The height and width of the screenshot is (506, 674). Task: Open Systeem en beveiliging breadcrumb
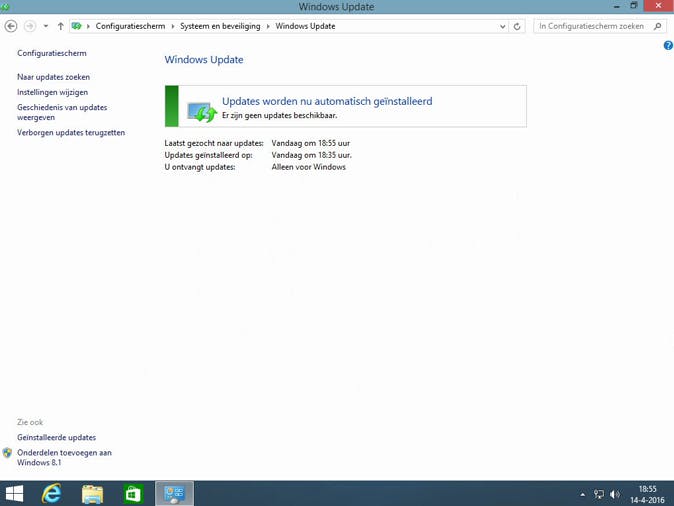pos(220,26)
